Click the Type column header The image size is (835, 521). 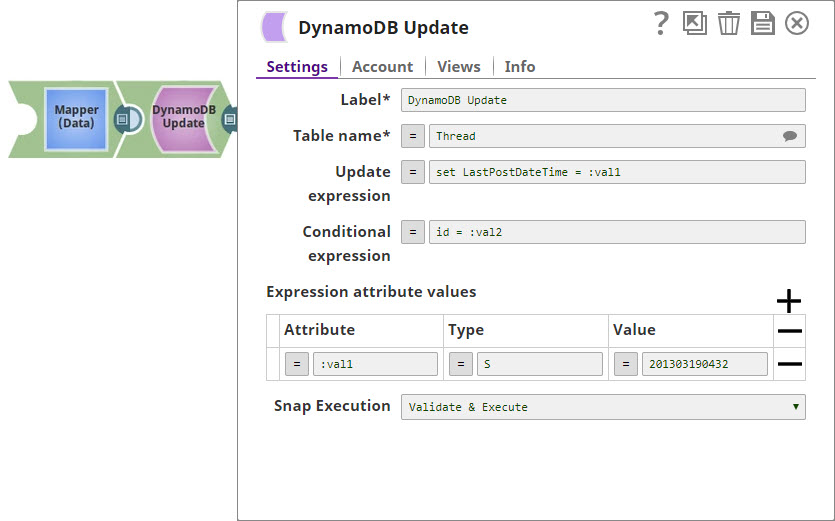[x=466, y=330]
